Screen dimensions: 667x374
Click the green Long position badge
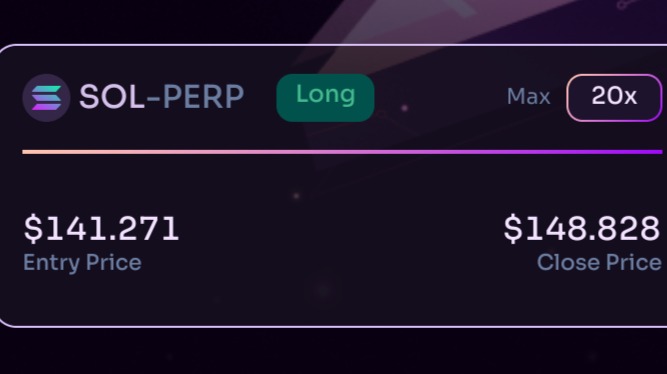click(x=325, y=98)
